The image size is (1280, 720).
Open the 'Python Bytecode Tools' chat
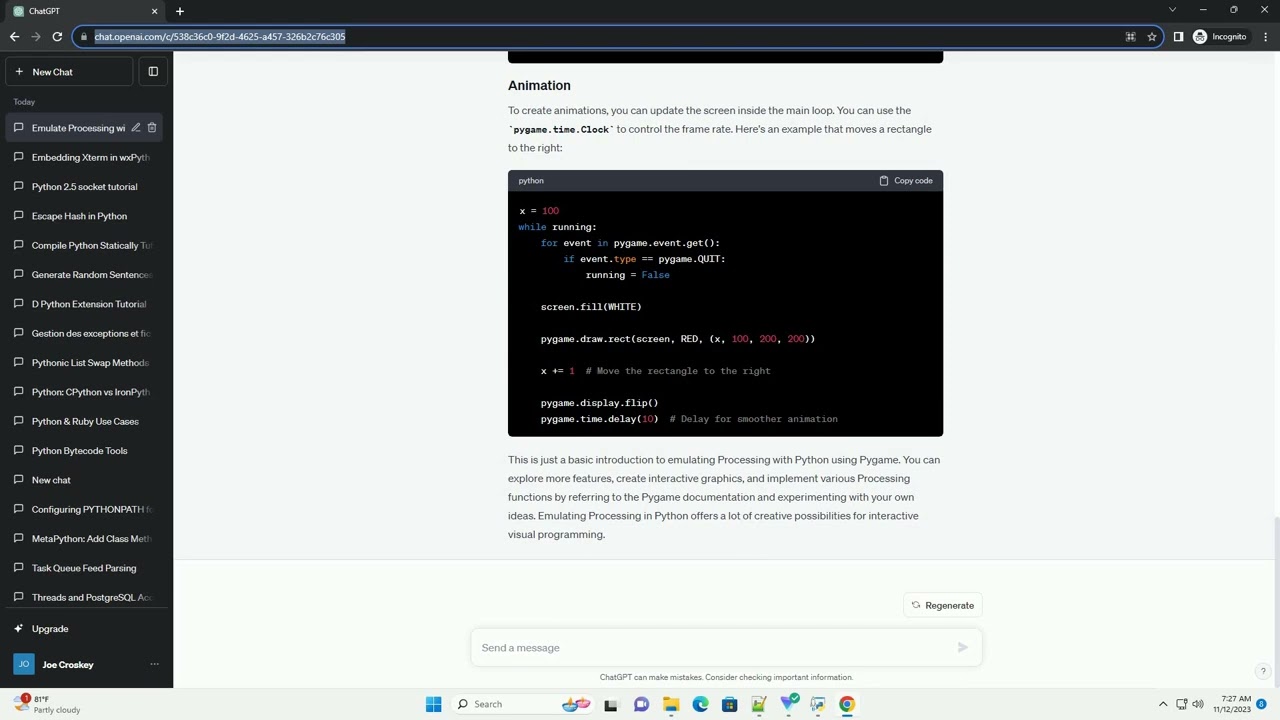tap(86, 451)
